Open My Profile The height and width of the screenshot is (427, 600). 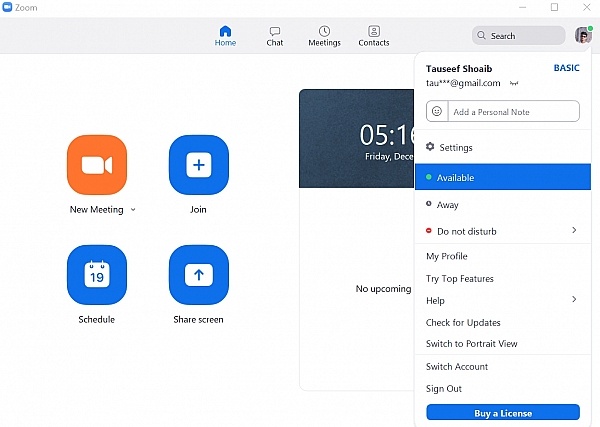[447, 256]
